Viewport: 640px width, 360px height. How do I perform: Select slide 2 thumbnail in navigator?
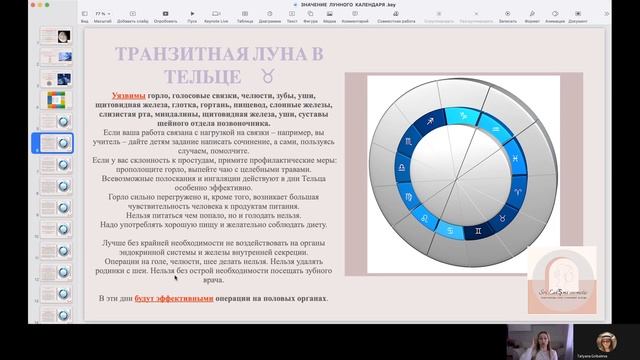[56, 57]
